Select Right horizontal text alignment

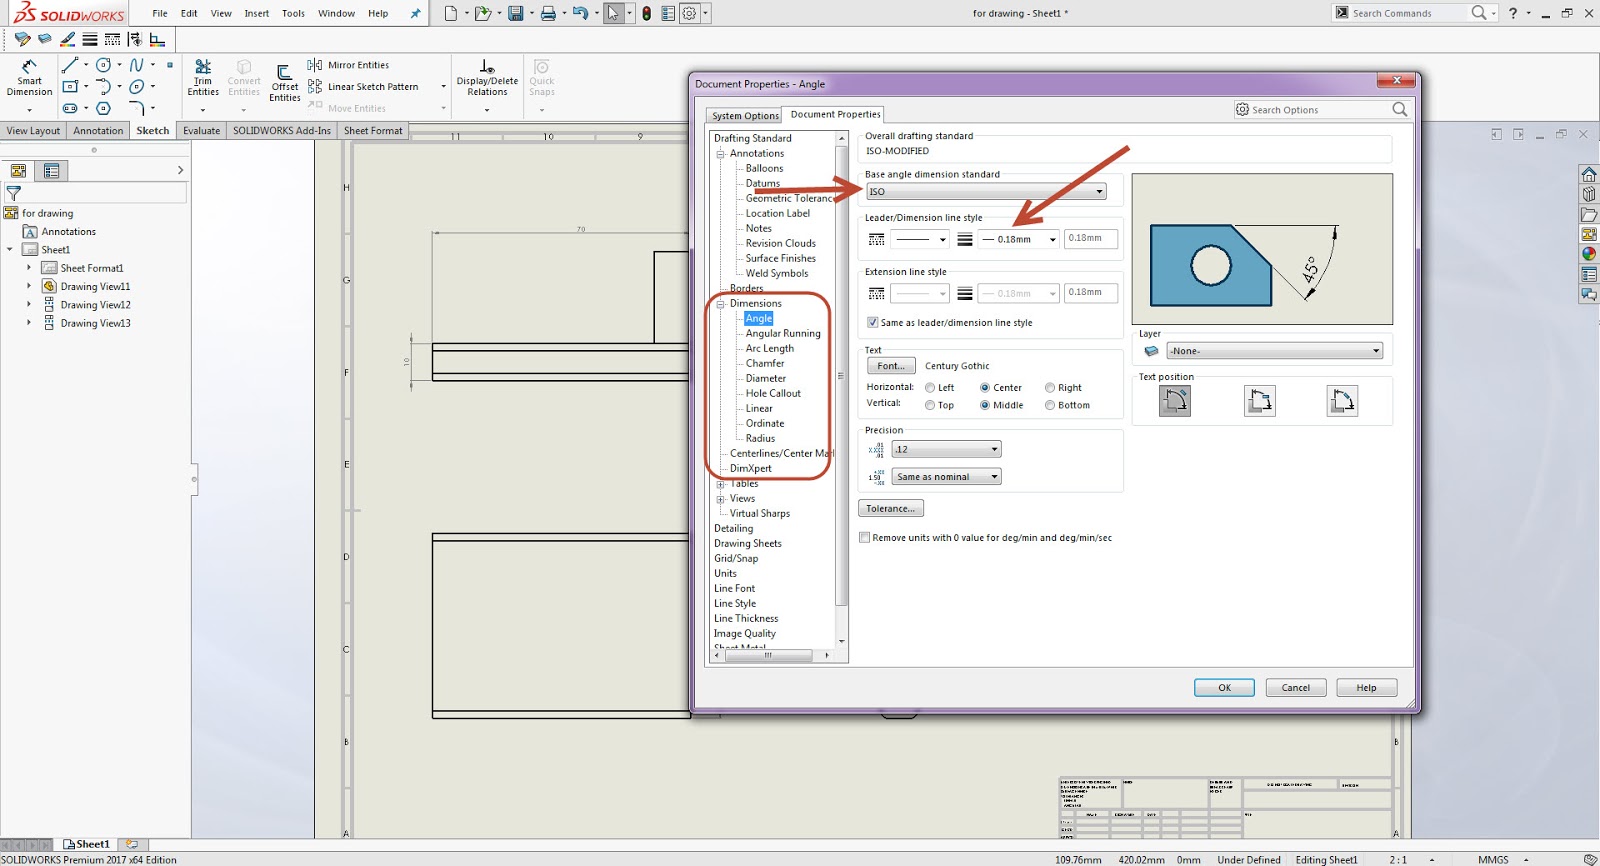(1050, 388)
